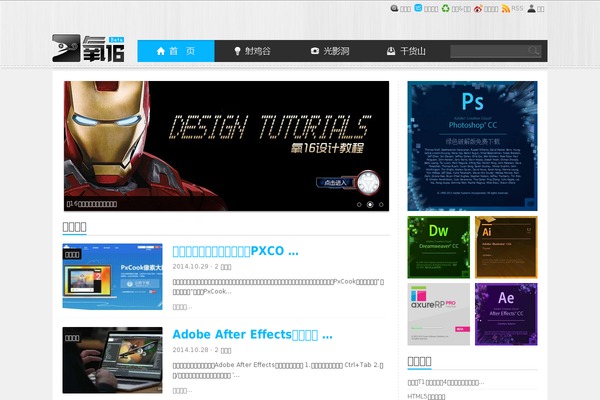Open the Adobe After Effects article title
Screen dimensions: 600x400
pyautogui.click(x=253, y=335)
